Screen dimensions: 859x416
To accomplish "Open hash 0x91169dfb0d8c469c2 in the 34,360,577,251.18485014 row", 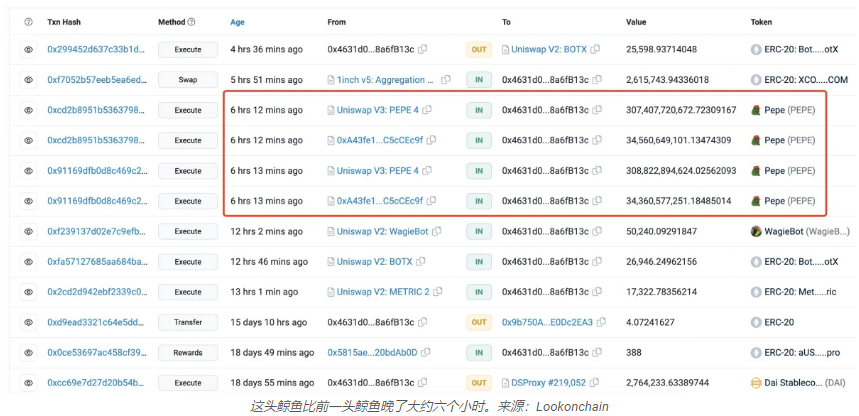I will (97, 201).
